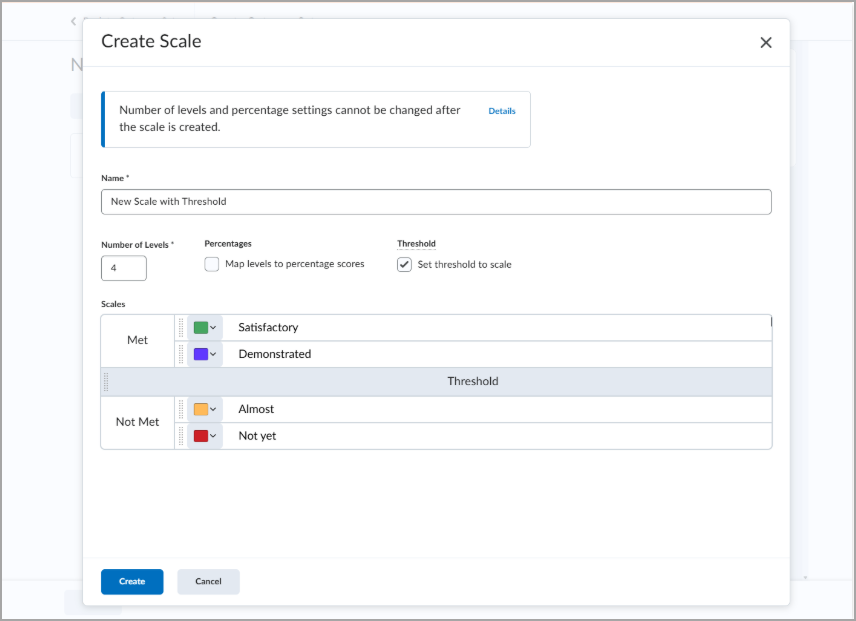Screen dimensions: 856x621
Task: Grab the drag handle beside Not yet
Action: pyautogui.click(x=181, y=436)
